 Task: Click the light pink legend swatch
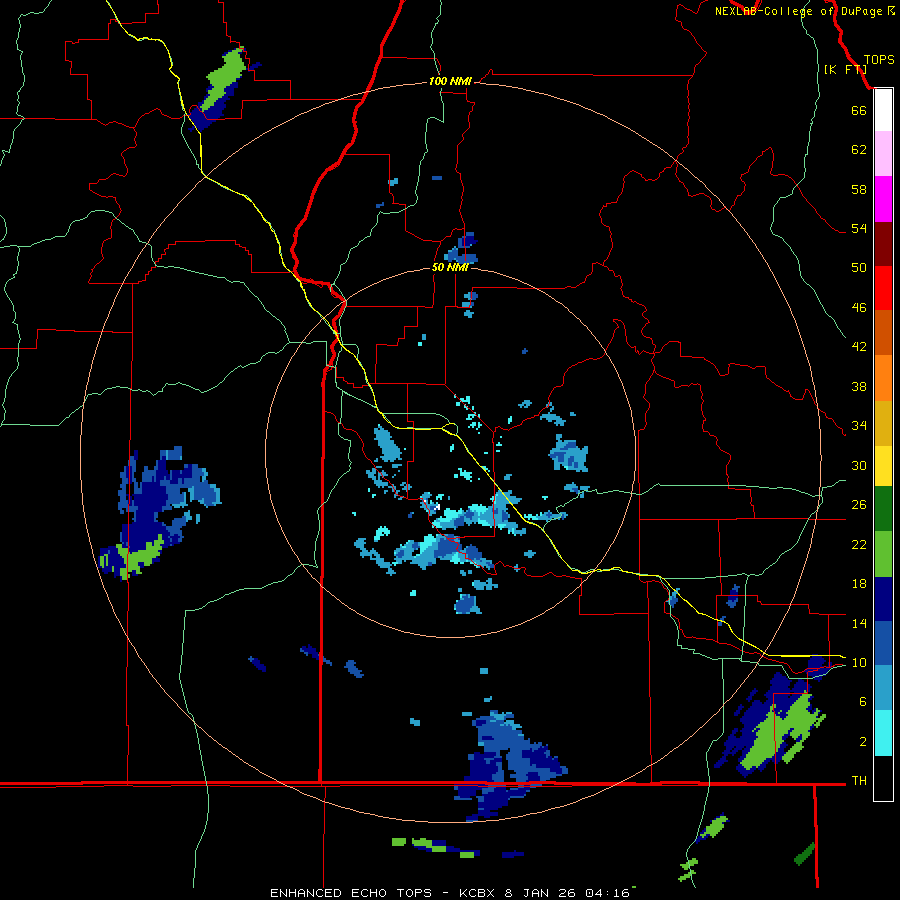(x=883, y=153)
